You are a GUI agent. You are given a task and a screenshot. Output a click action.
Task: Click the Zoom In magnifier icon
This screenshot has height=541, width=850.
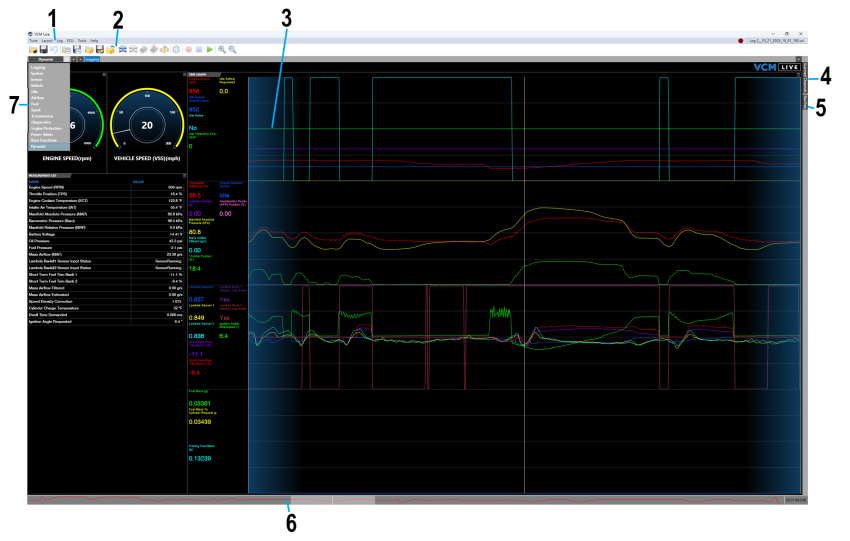(x=222, y=49)
